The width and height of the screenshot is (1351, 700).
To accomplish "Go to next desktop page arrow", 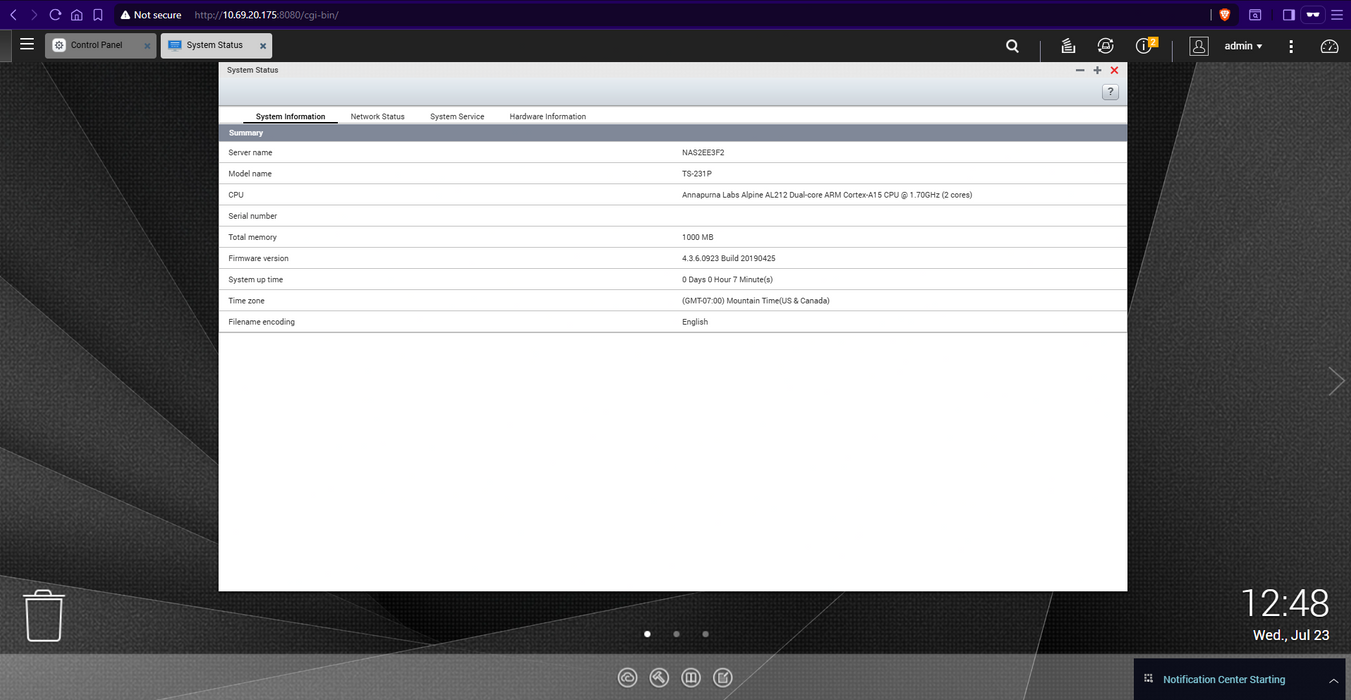I will click(x=1336, y=381).
